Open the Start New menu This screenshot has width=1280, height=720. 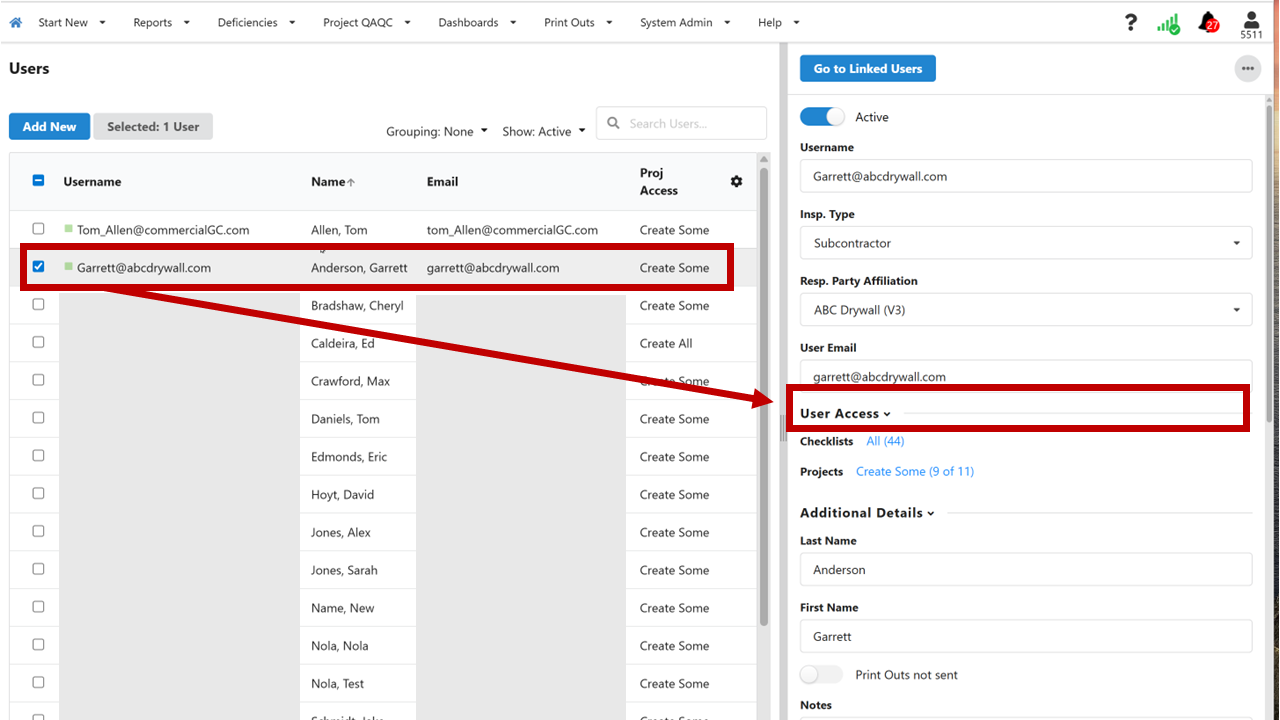pos(71,22)
